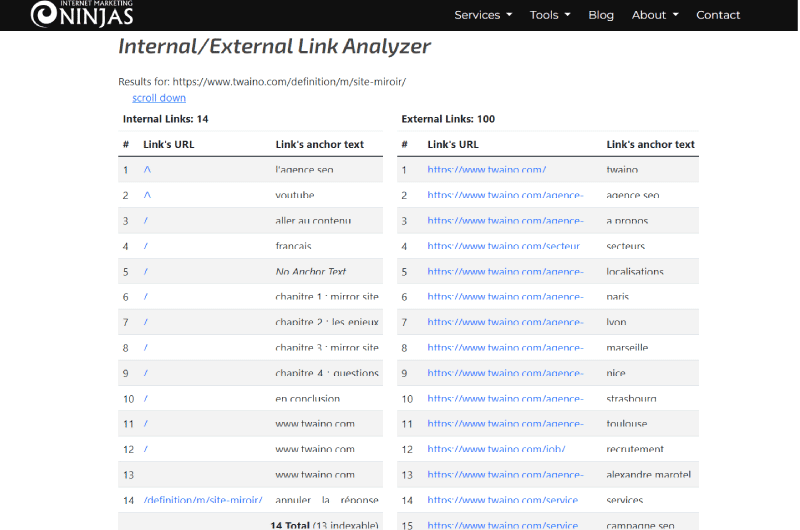Select the anchor text recrutement

coord(635,449)
